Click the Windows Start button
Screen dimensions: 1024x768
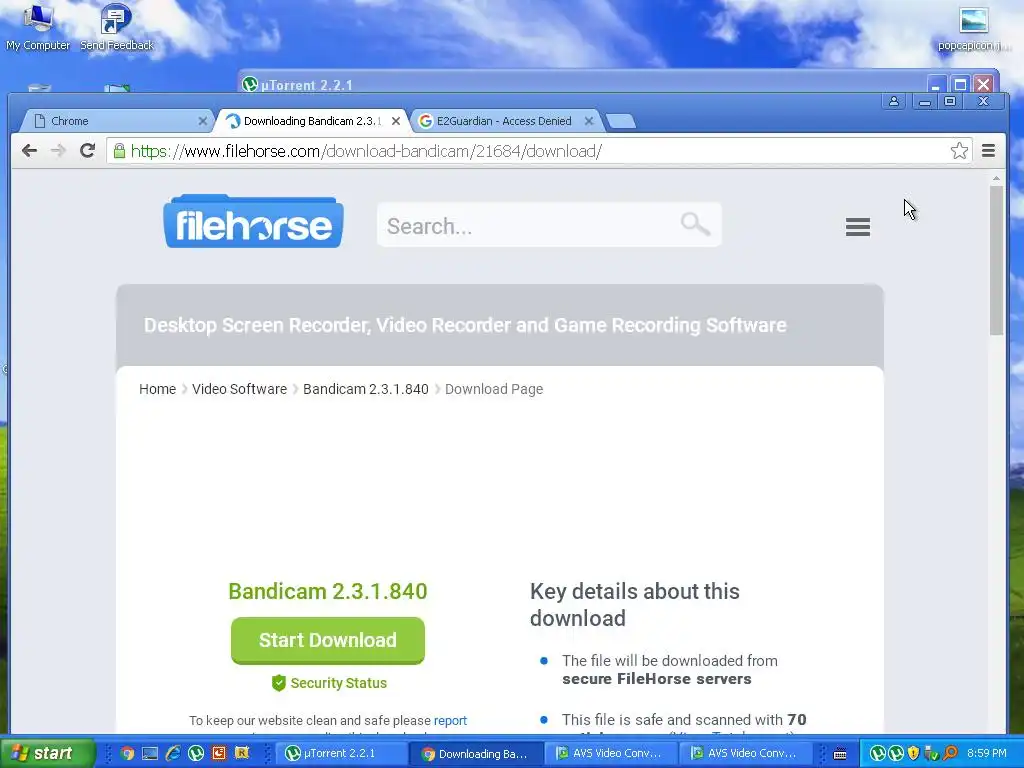click(47, 753)
